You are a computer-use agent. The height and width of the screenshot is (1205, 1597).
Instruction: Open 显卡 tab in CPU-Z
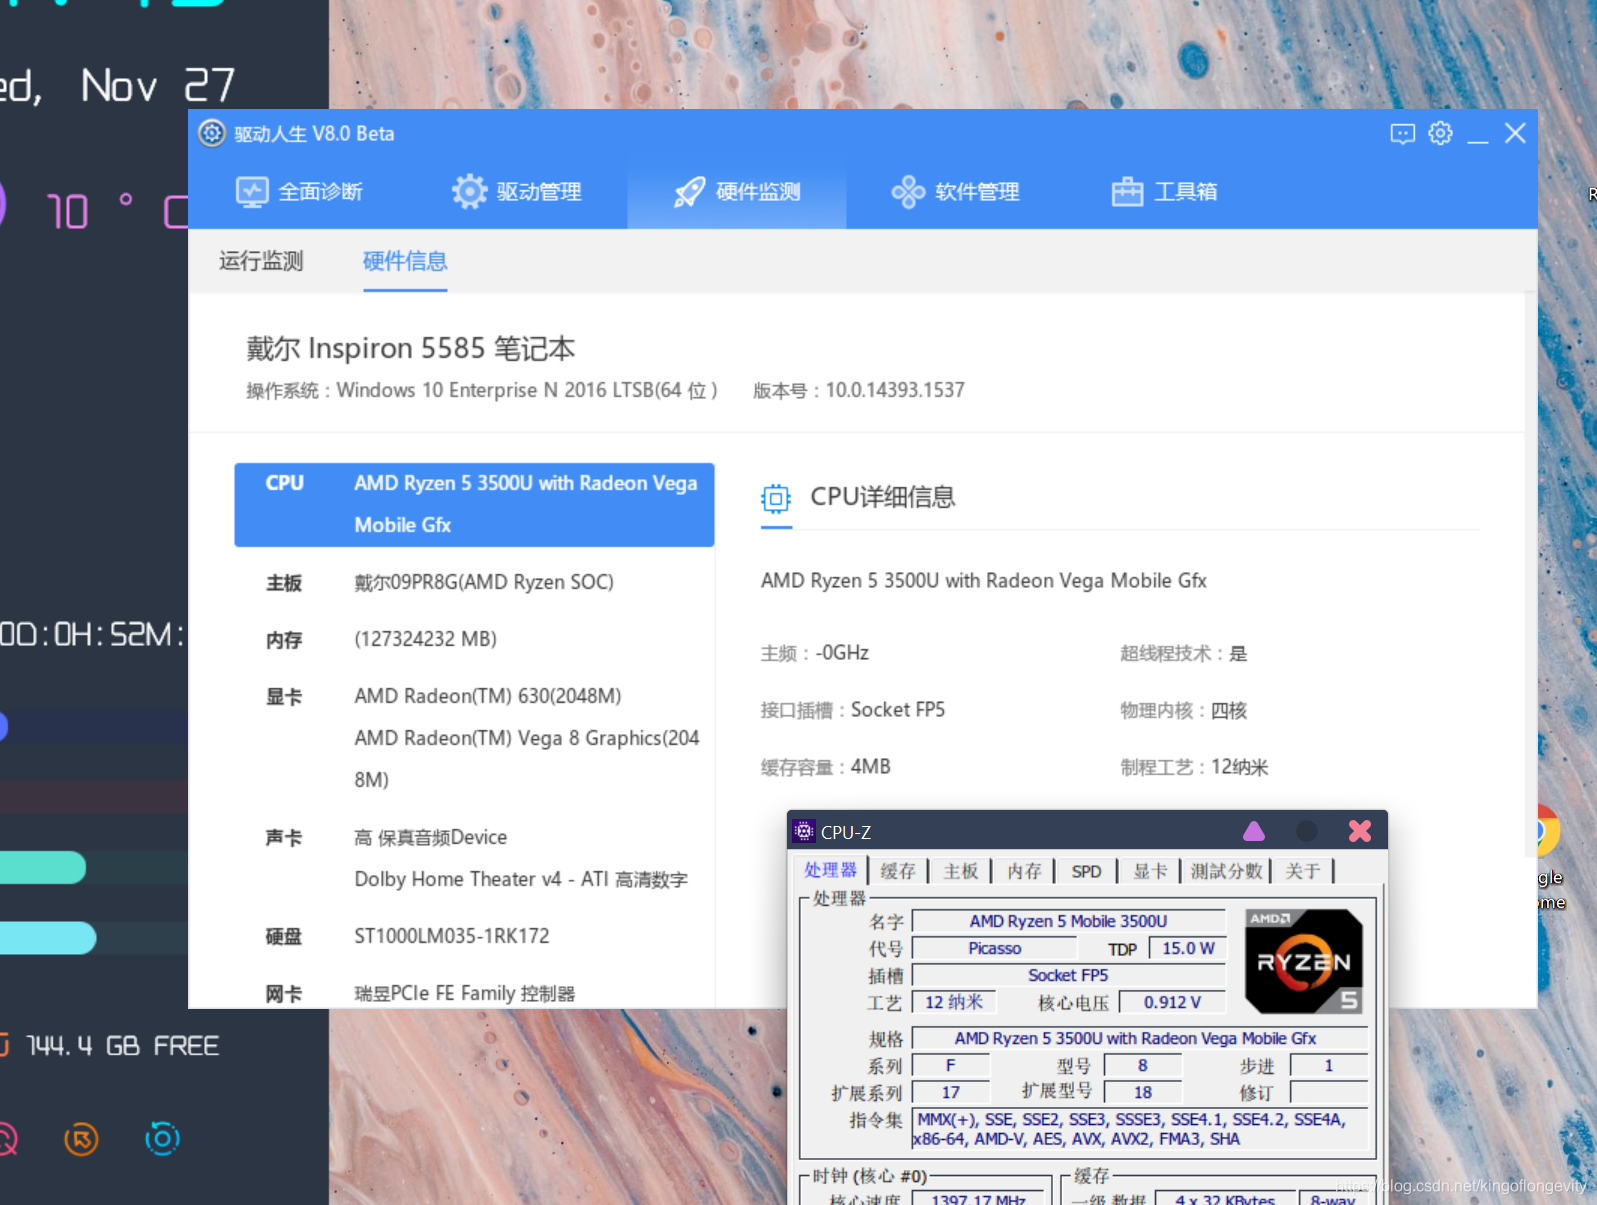point(1150,871)
